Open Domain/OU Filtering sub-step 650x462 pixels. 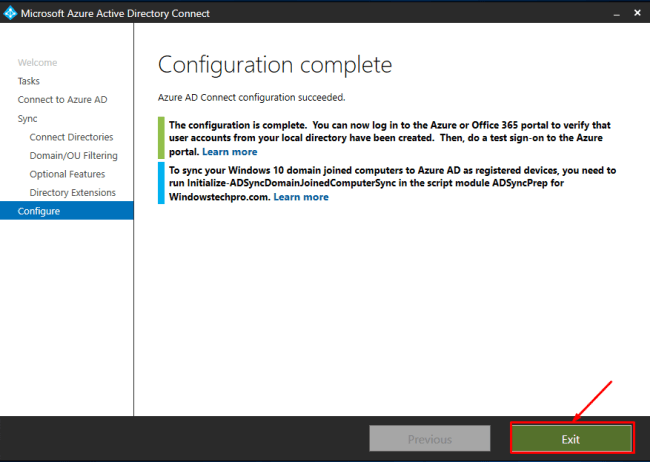tap(74, 156)
